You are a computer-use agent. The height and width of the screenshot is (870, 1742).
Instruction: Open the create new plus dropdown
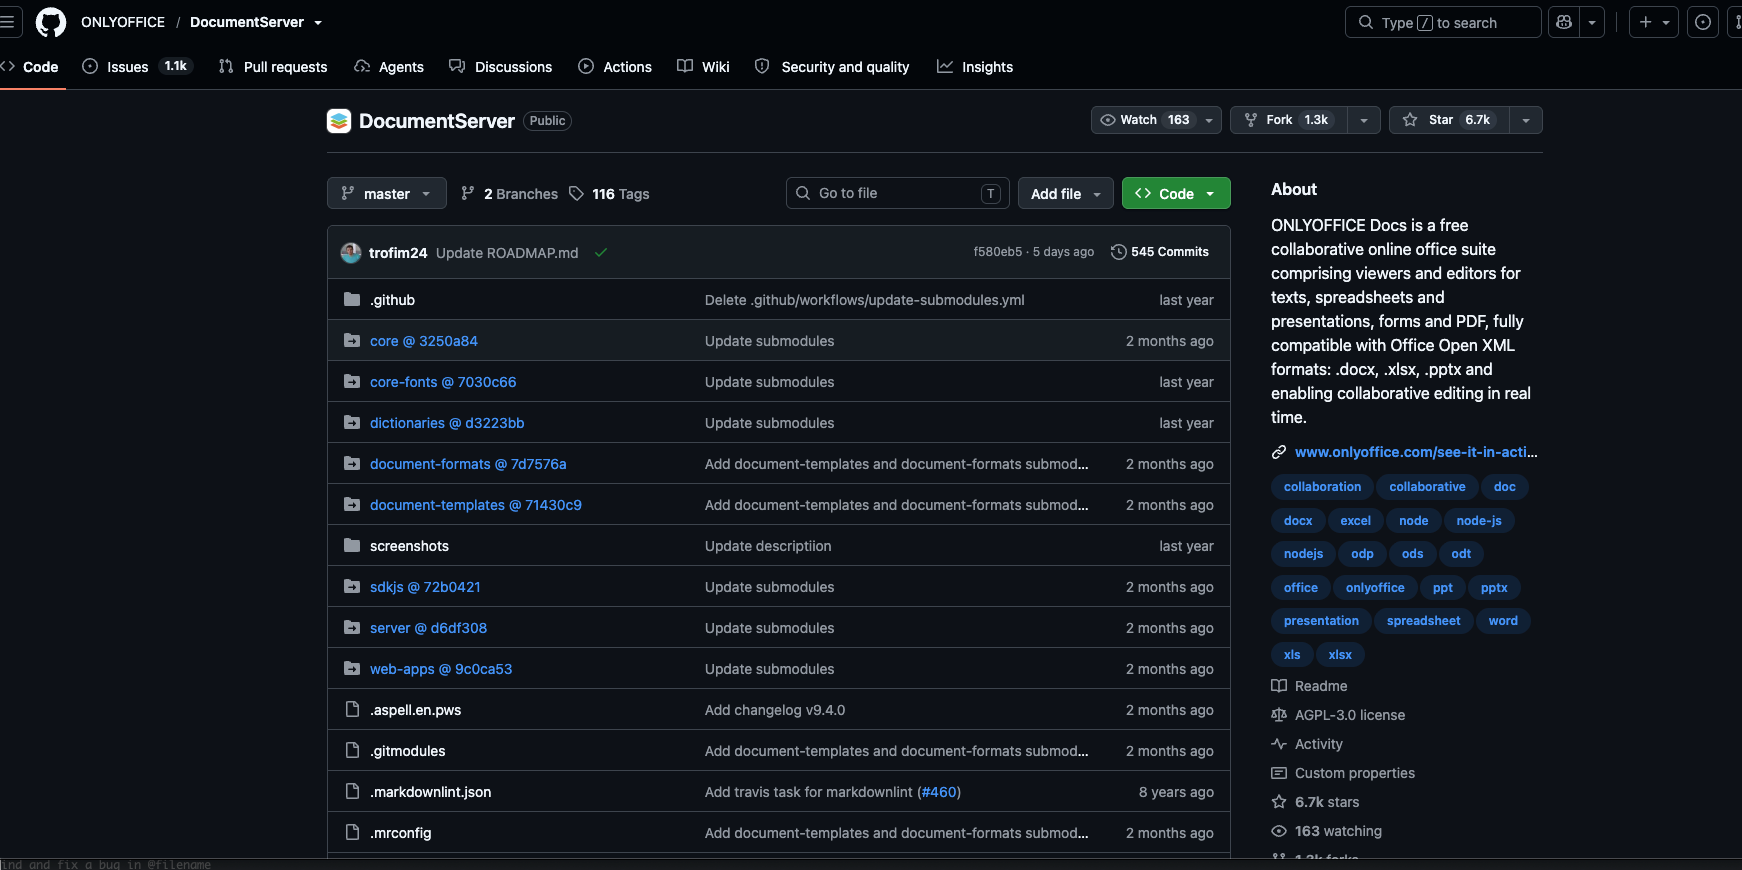pos(1654,22)
